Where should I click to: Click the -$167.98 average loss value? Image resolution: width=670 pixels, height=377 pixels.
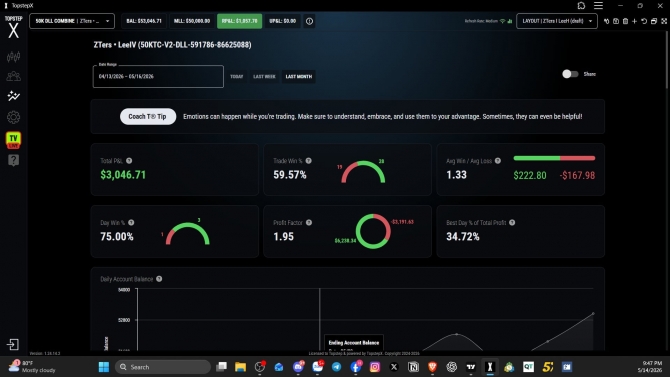pos(577,175)
